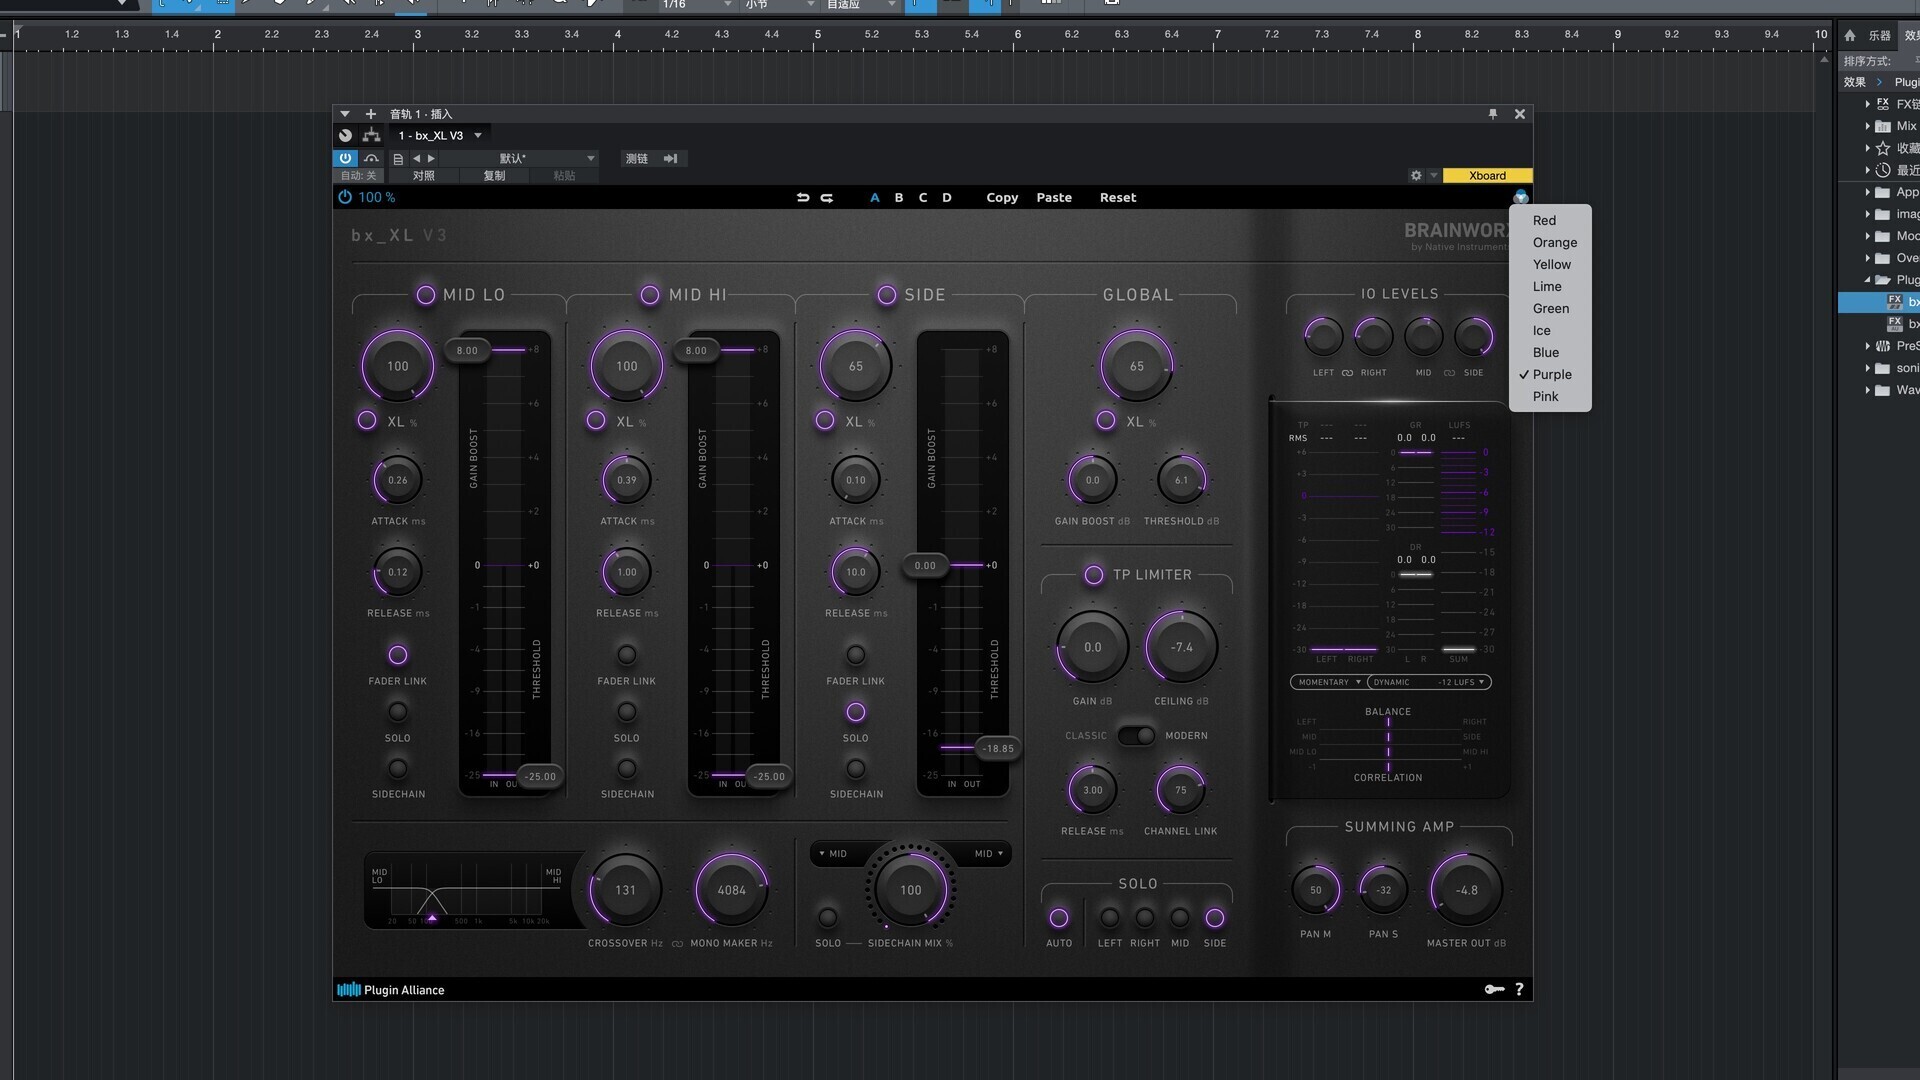Click the redo arrow in plugin toolbar
Image resolution: width=1920 pixels, height=1080 pixels.
point(827,198)
